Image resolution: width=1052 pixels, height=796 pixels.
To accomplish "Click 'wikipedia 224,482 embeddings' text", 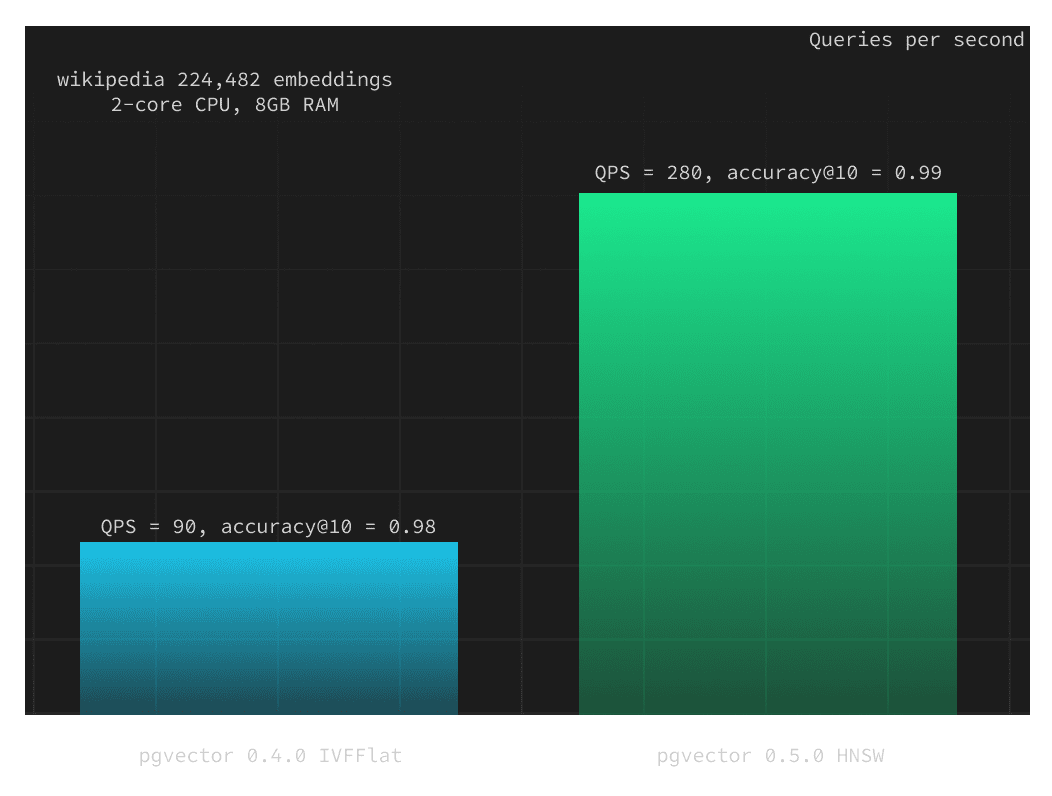I will point(225,80).
